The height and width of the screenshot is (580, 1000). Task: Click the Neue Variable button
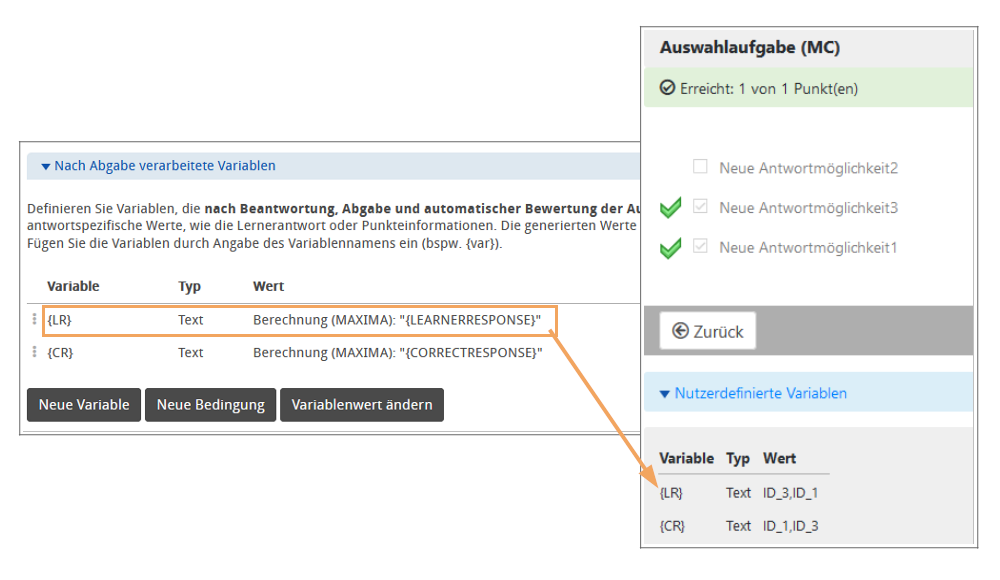pos(84,405)
